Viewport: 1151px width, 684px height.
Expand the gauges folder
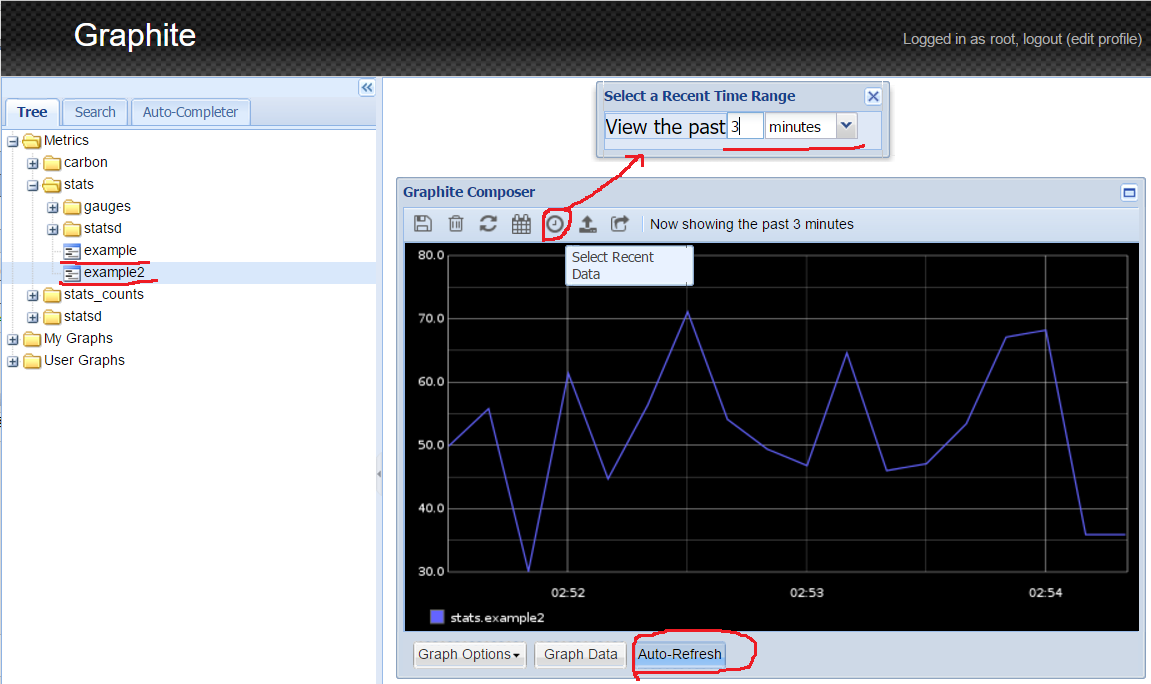[x=52, y=207]
